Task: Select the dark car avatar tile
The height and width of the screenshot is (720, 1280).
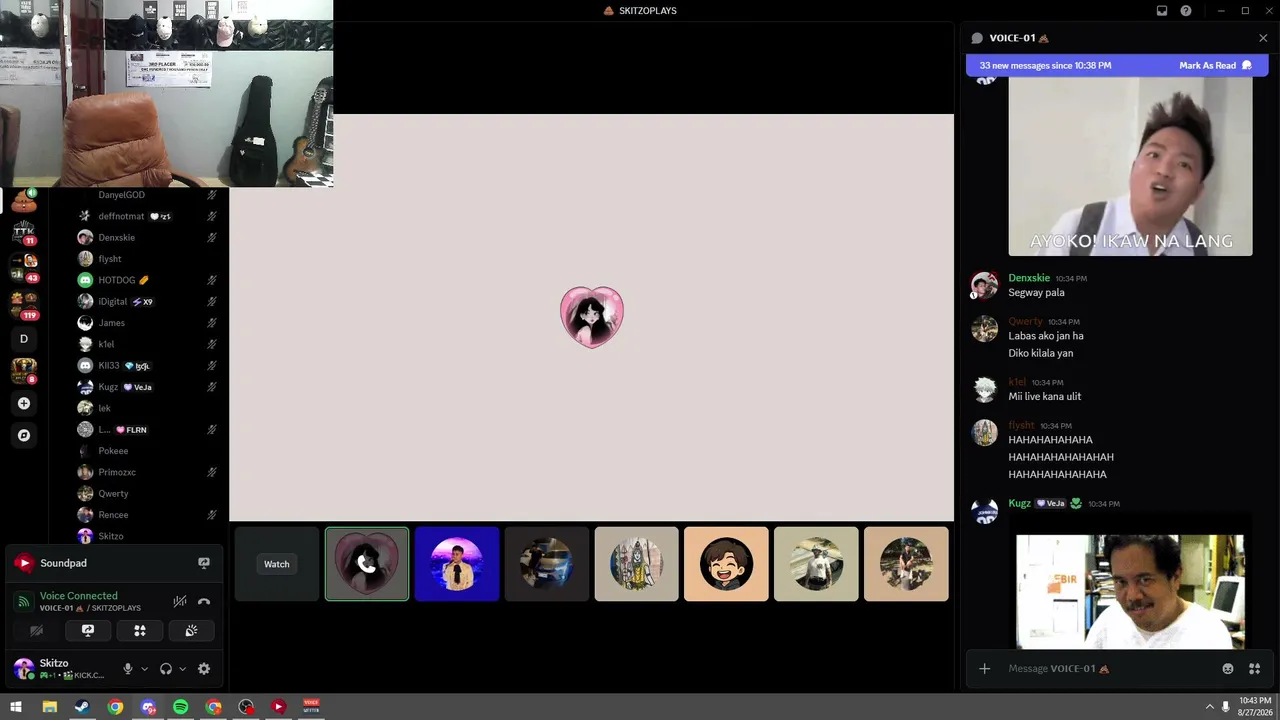Action: pos(547,564)
